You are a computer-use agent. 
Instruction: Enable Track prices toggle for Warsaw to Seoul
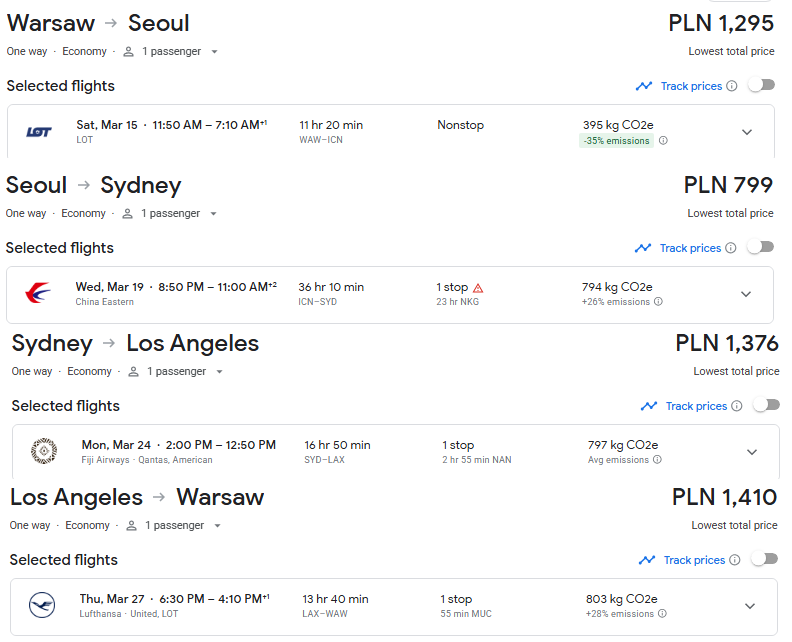coord(762,85)
